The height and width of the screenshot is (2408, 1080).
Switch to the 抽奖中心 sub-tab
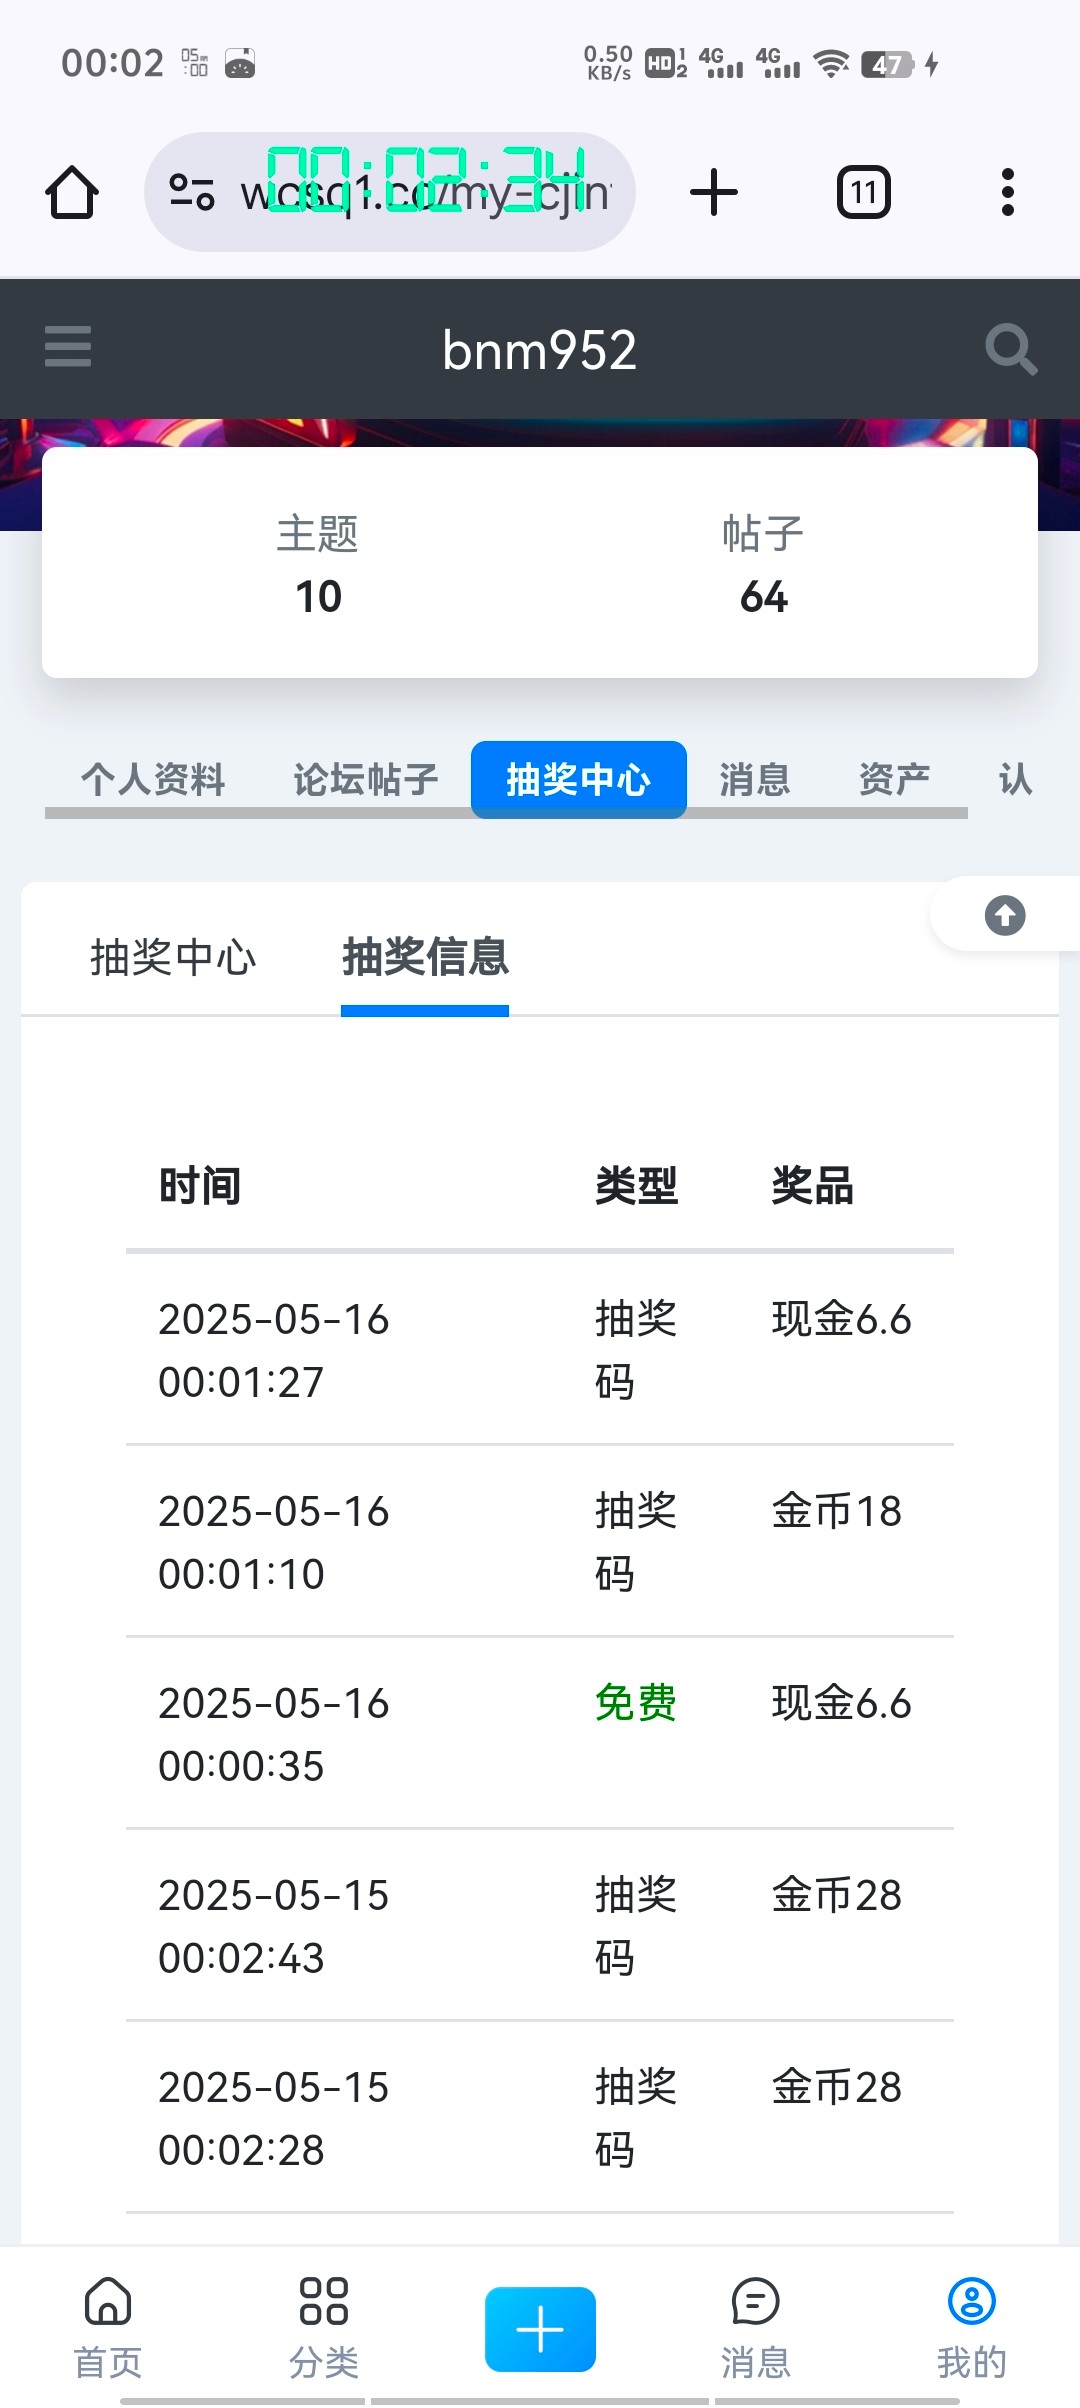173,957
